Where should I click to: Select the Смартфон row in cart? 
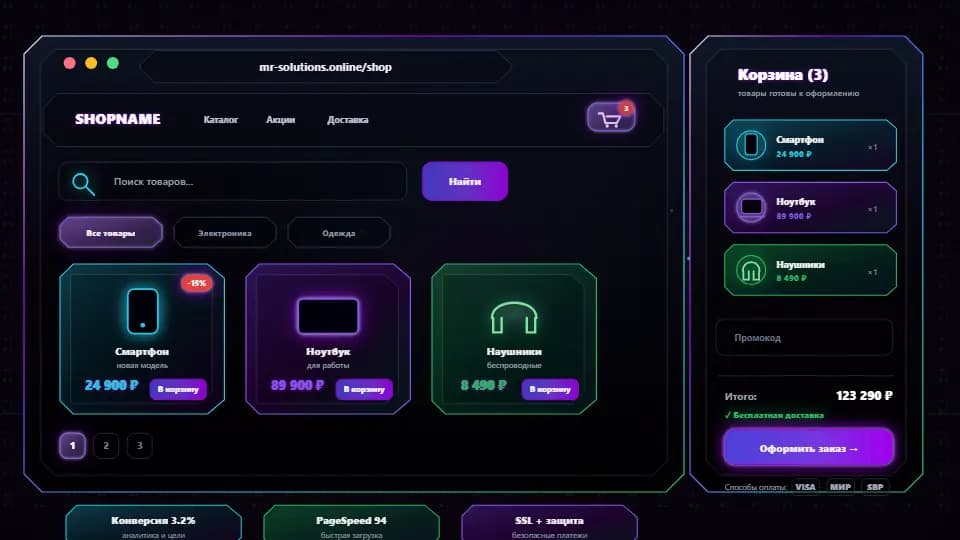point(810,145)
